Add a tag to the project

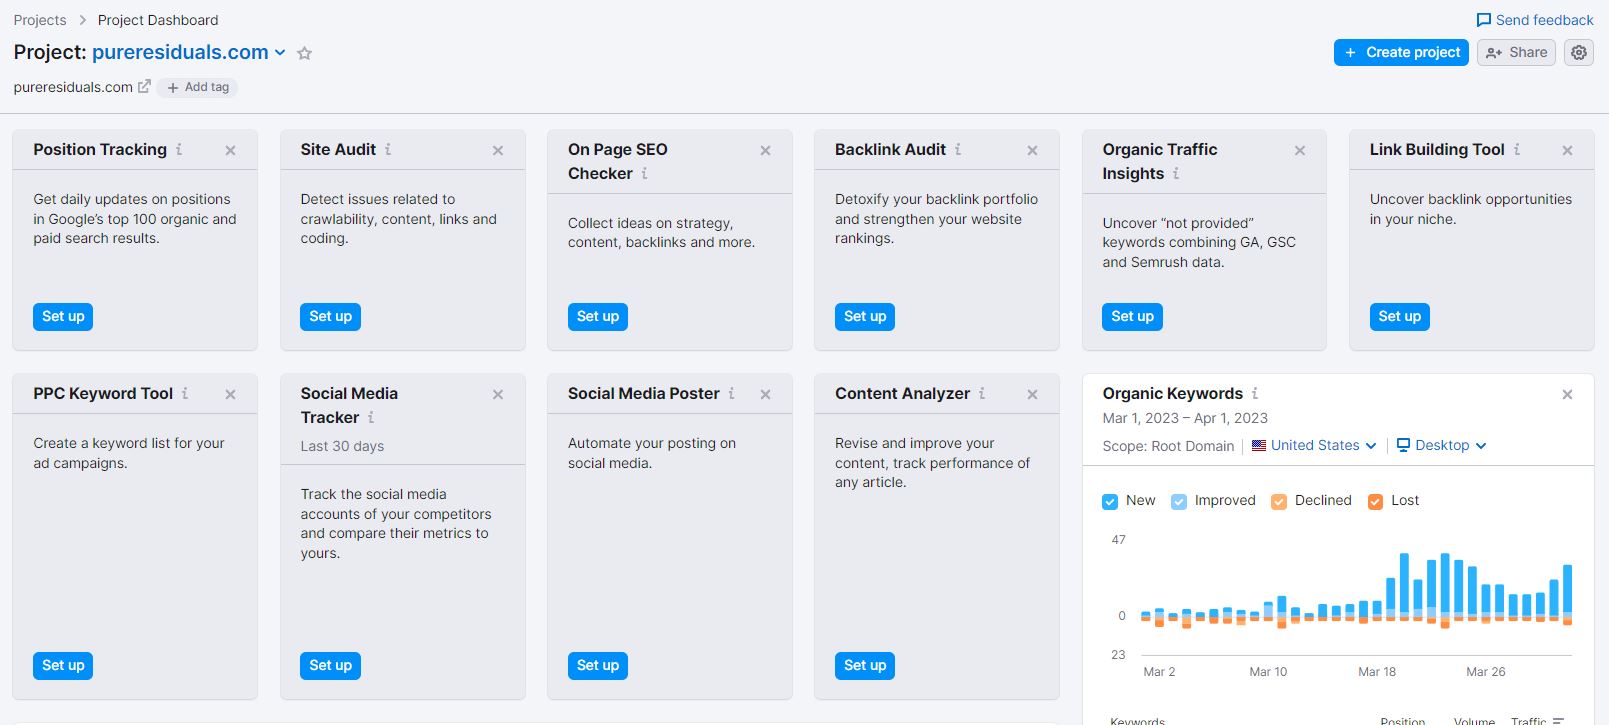click(x=197, y=87)
